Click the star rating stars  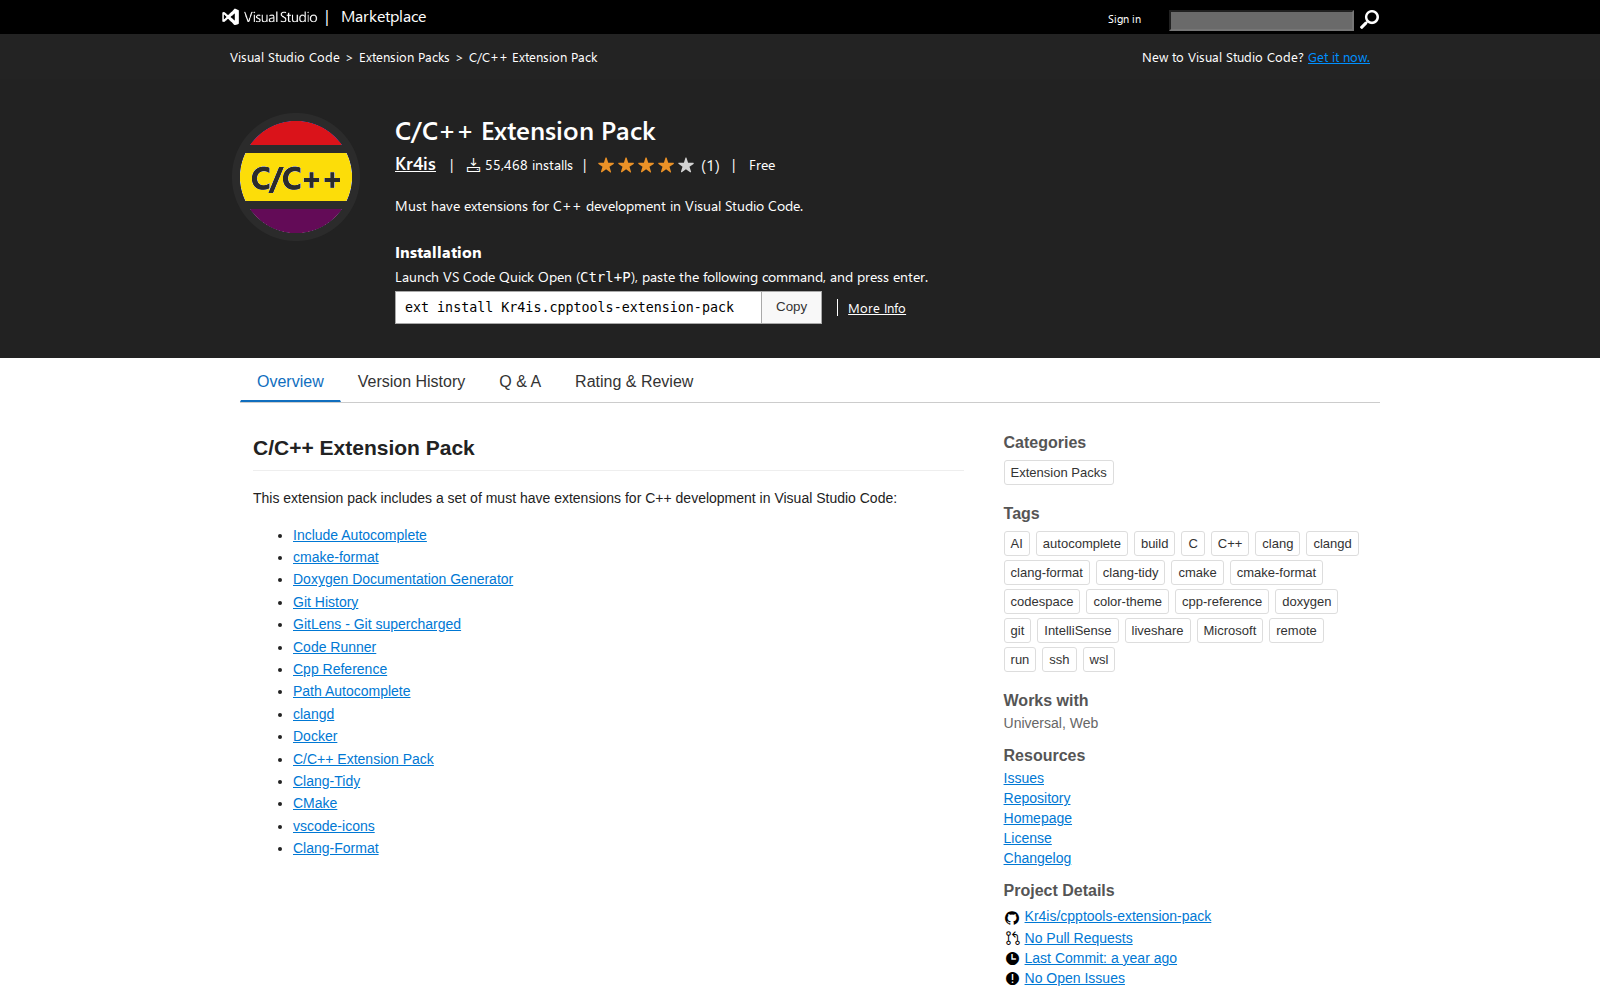pos(645,165)
